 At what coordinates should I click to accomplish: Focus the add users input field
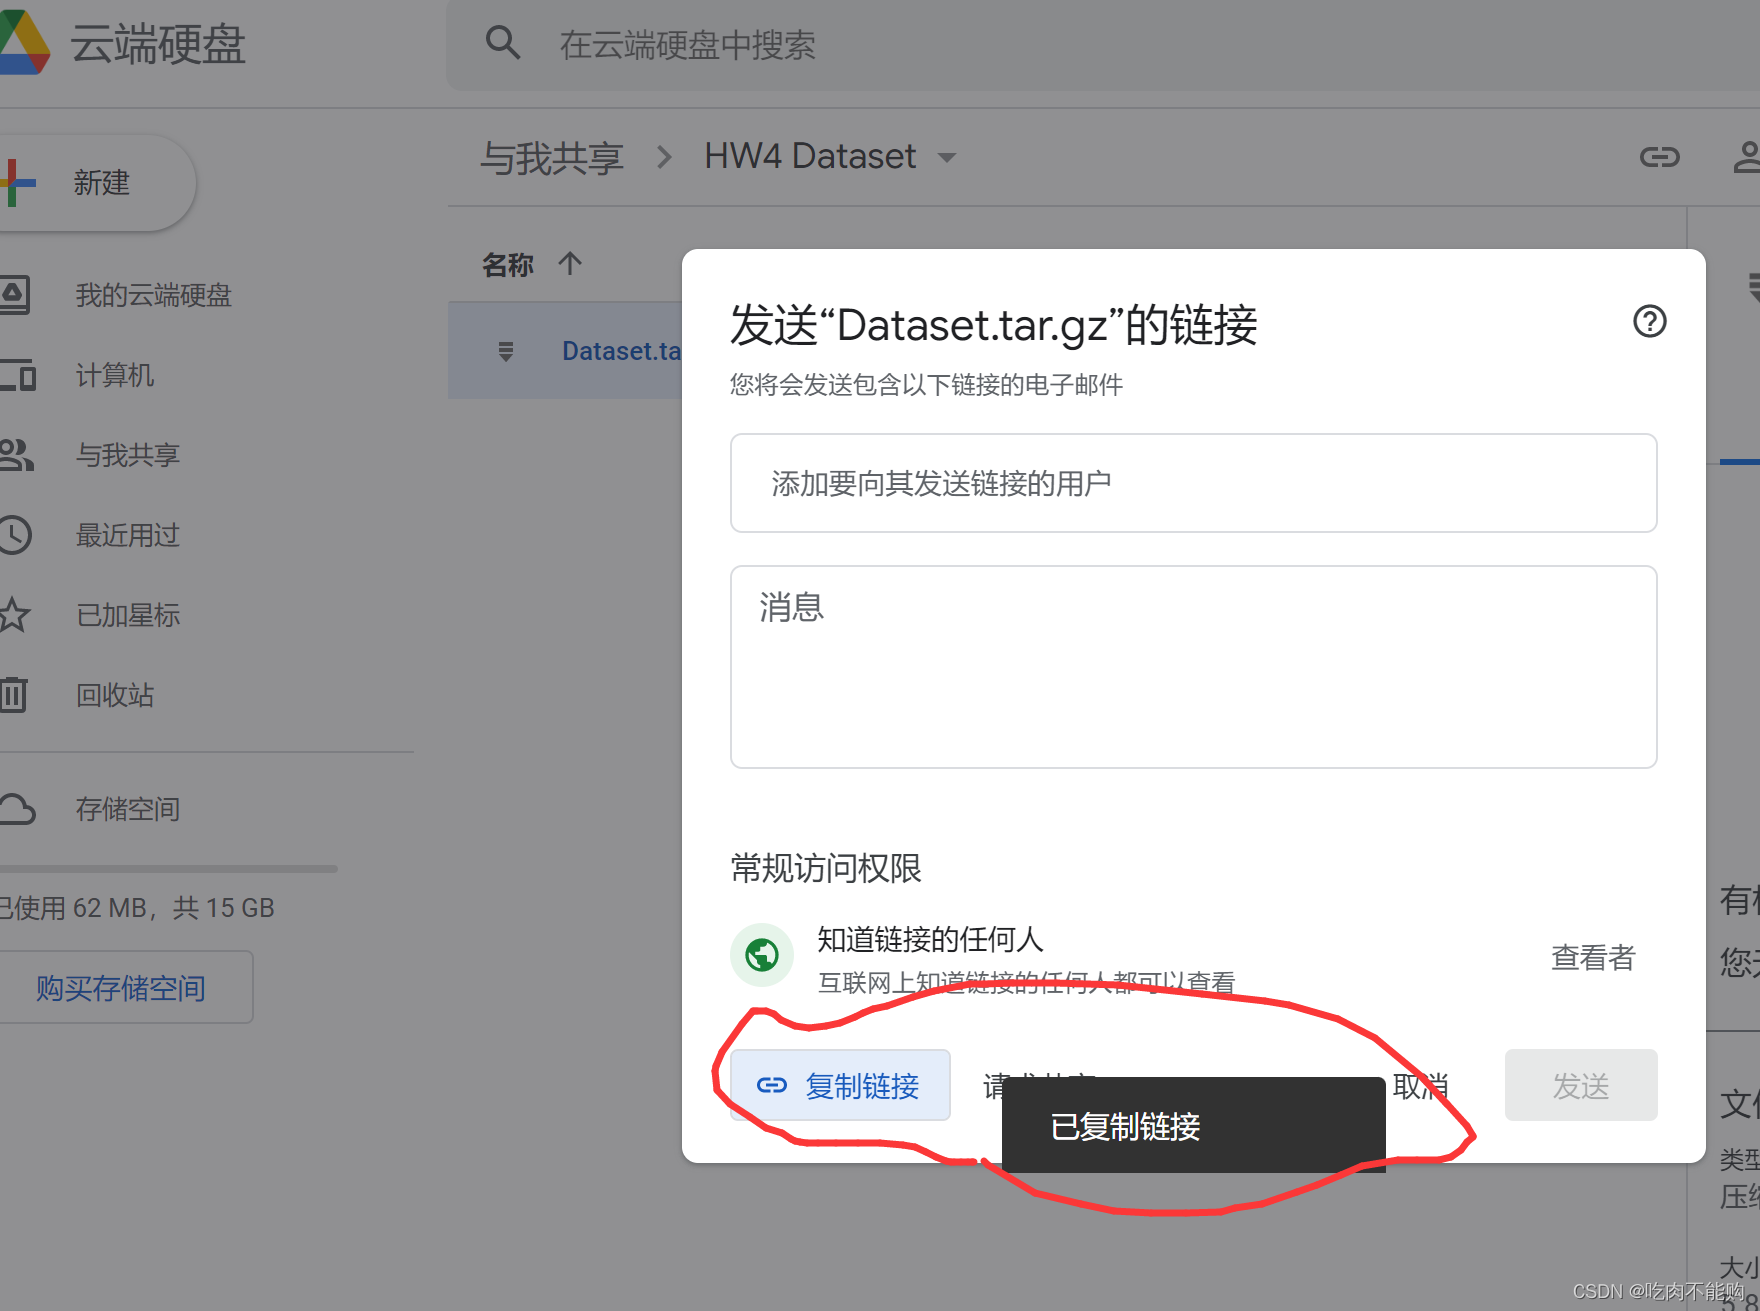click(x=1194, y=483)
